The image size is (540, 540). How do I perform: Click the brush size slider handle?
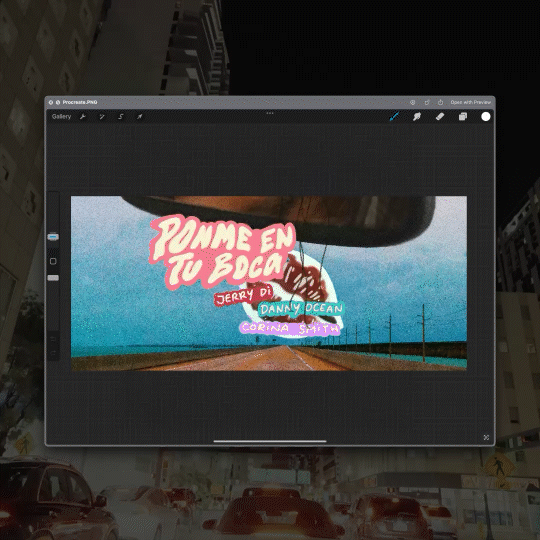pyautogui.click(x=53, y=237)
